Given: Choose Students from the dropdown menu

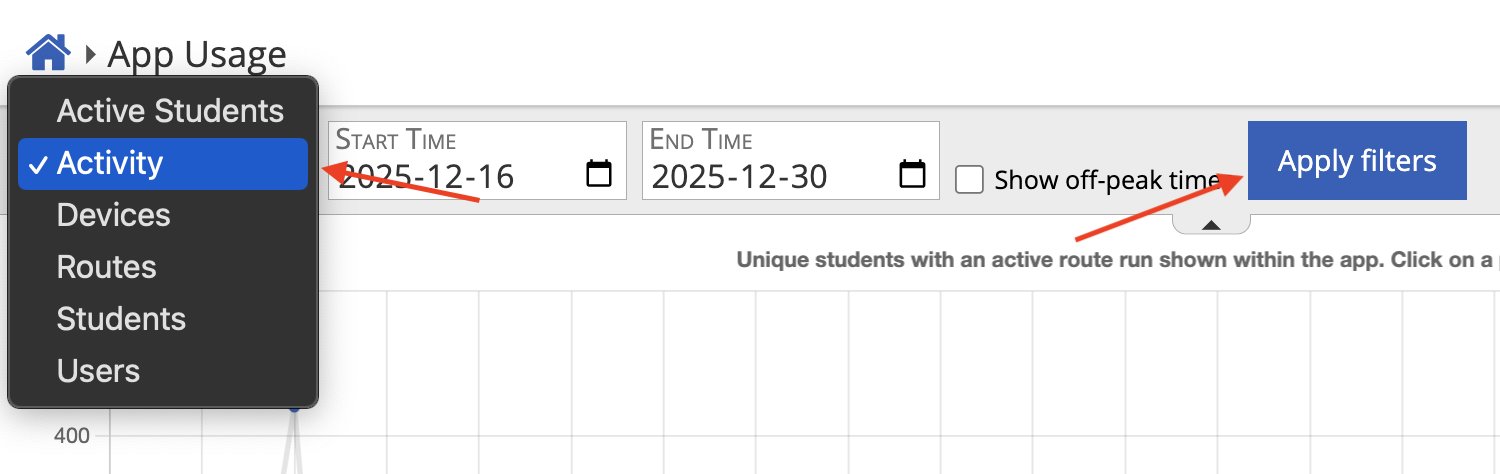Looking at the screenshot, I should (x=121, y=319).
